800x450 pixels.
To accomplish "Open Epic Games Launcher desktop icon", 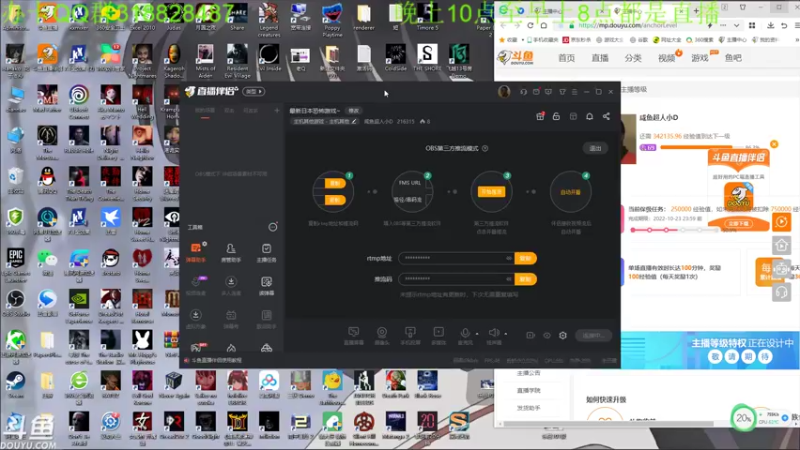I will tap(15, 264).
